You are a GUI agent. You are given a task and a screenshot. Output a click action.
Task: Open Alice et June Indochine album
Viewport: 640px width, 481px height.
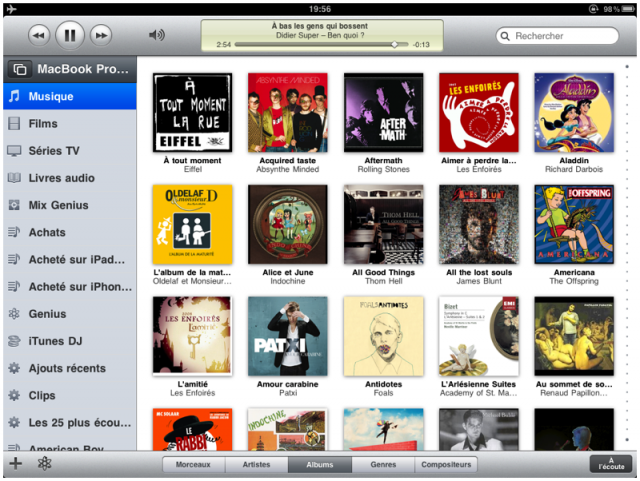click(288, 225)
